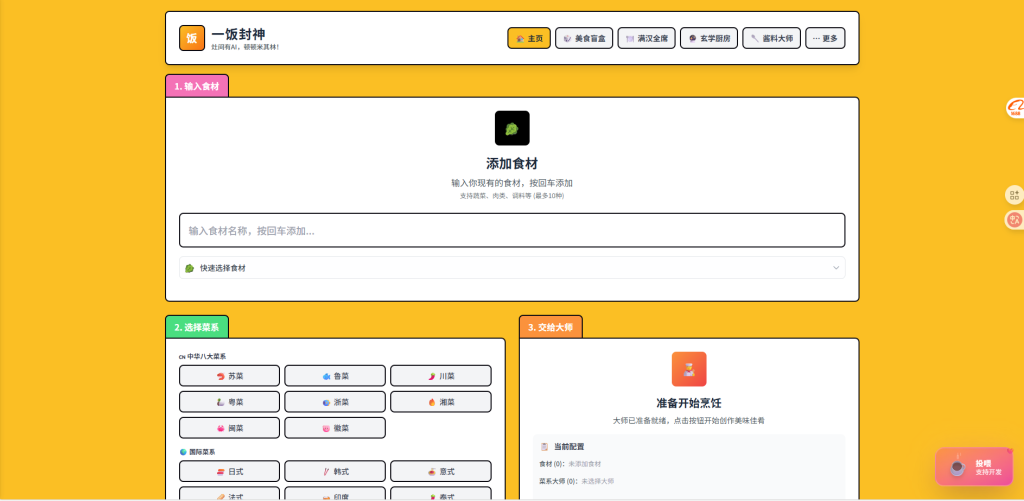
Task: Click the 国际菜系 section label
Action: (x=202, y=452)
